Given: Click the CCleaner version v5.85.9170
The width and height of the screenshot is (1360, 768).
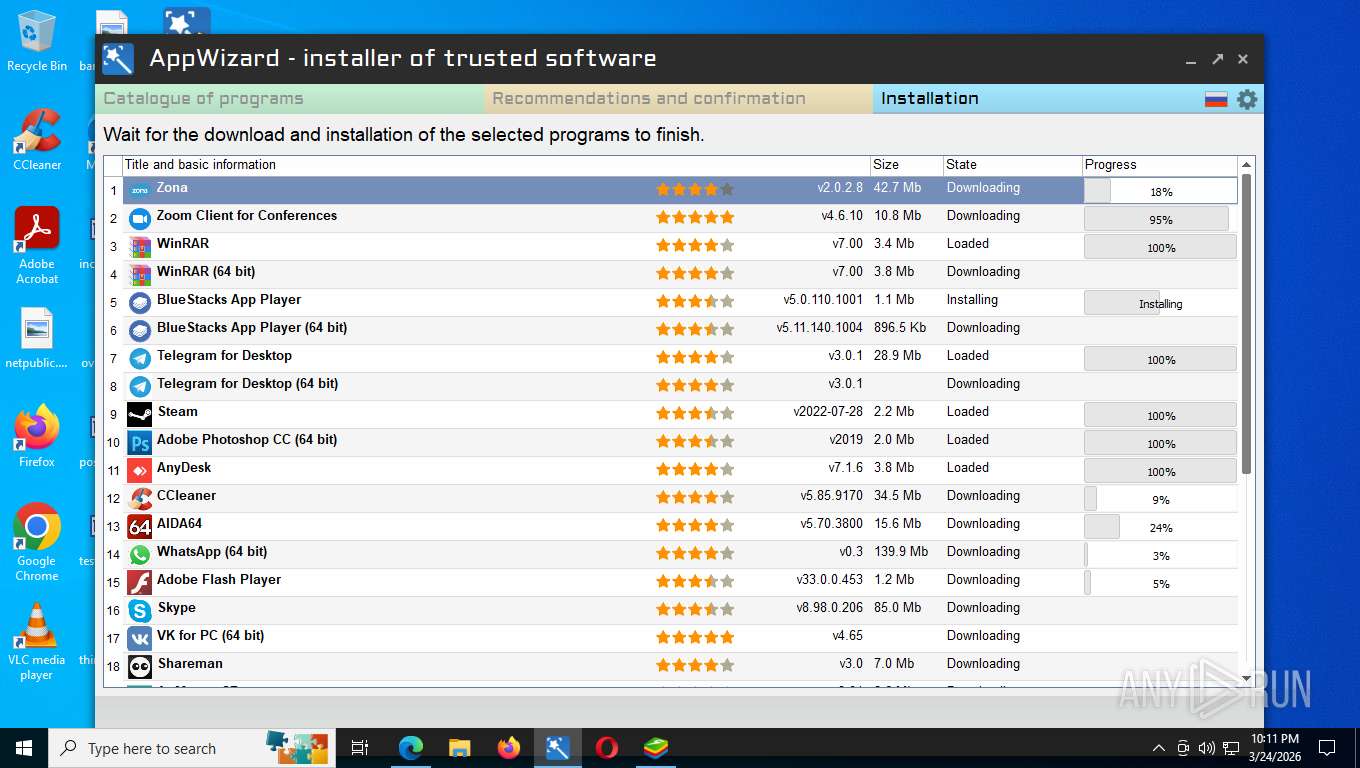Looking at the screenshot, I should point(832,495).
